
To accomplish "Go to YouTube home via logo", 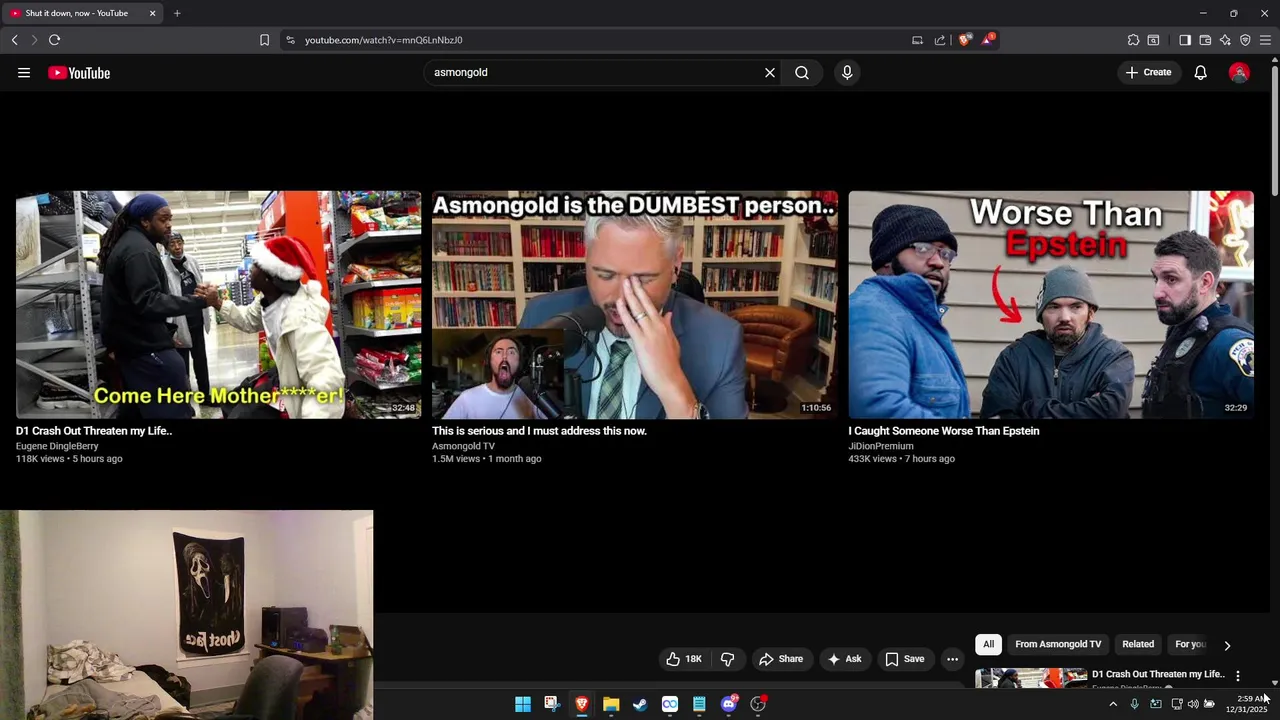I will click(79, 72).
